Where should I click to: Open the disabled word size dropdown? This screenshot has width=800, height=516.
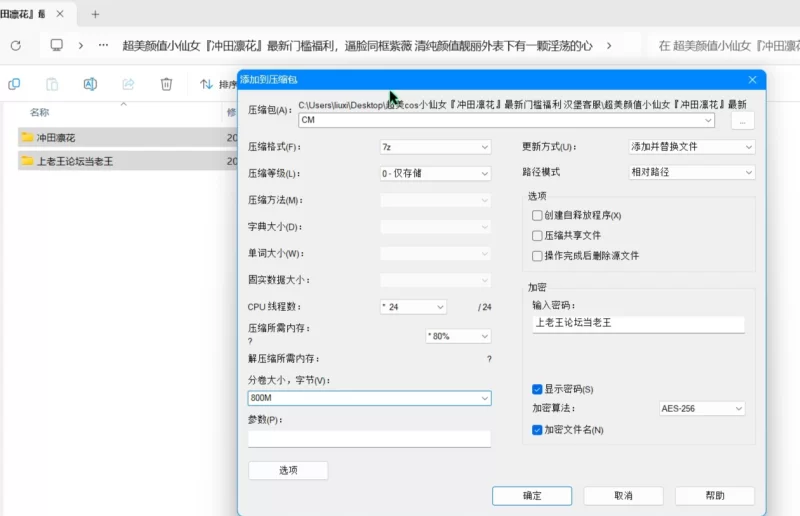[435, 253]
